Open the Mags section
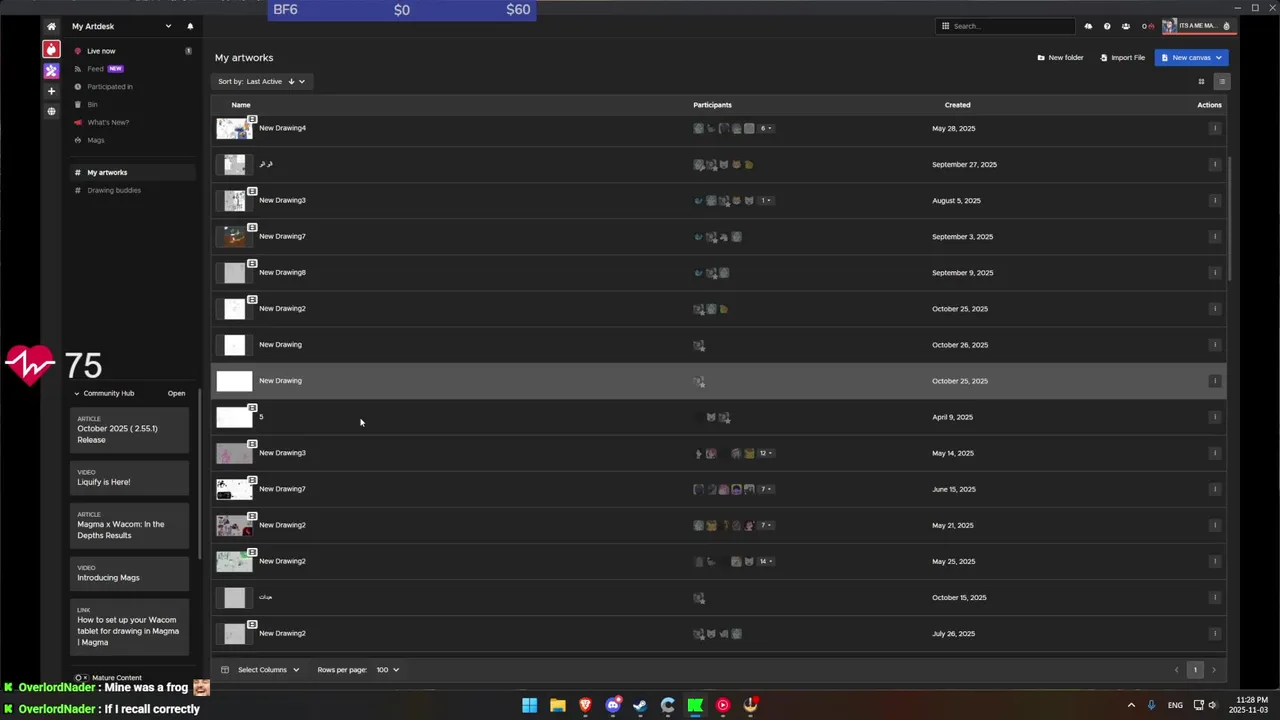 pyautogui.click(x=96, y=140)
